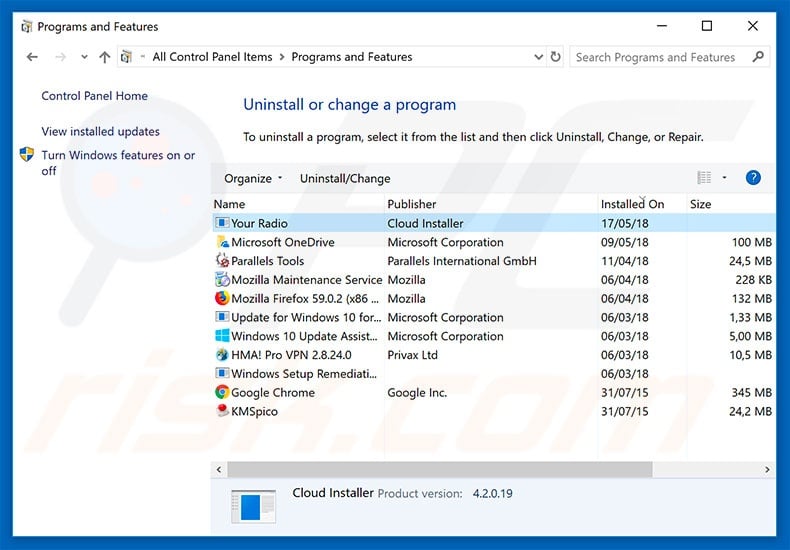Click the Uninstall/Change button
Image resolution: width=790 pixels, height=550 pixels.
[345, 178]
